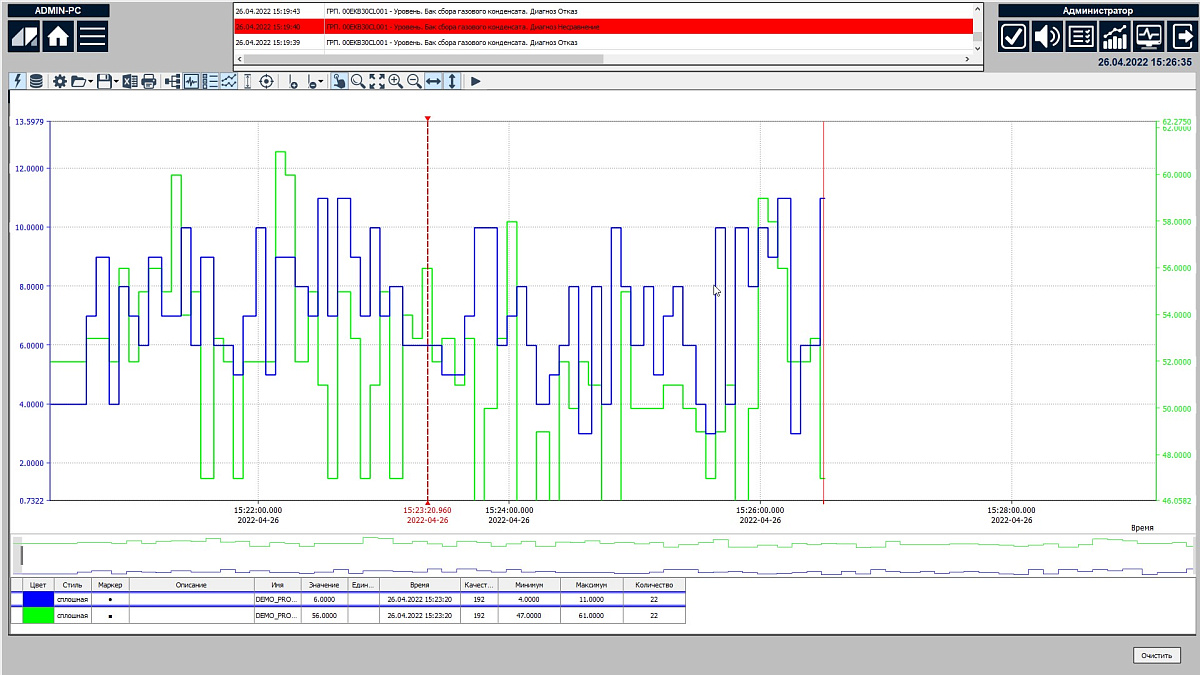The width and height of the screenshot is (1200, 675).
Task: Select the red highlighted alarm row
Action: [602, 27]
